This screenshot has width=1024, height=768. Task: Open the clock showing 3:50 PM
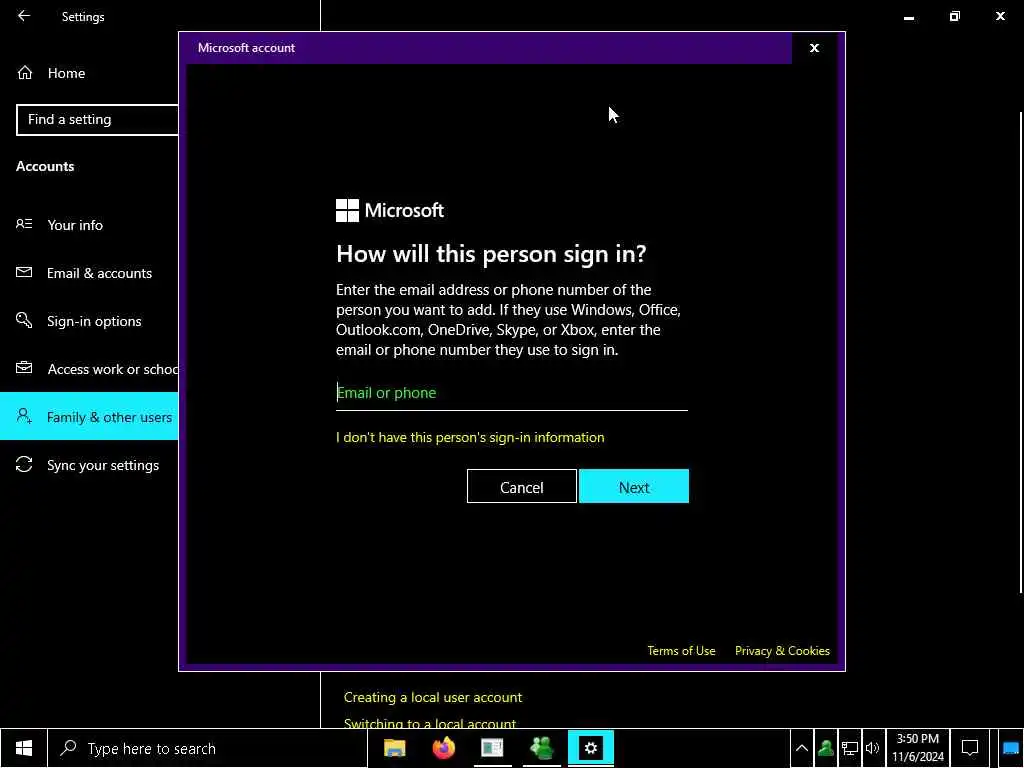(x=918, y=748)
